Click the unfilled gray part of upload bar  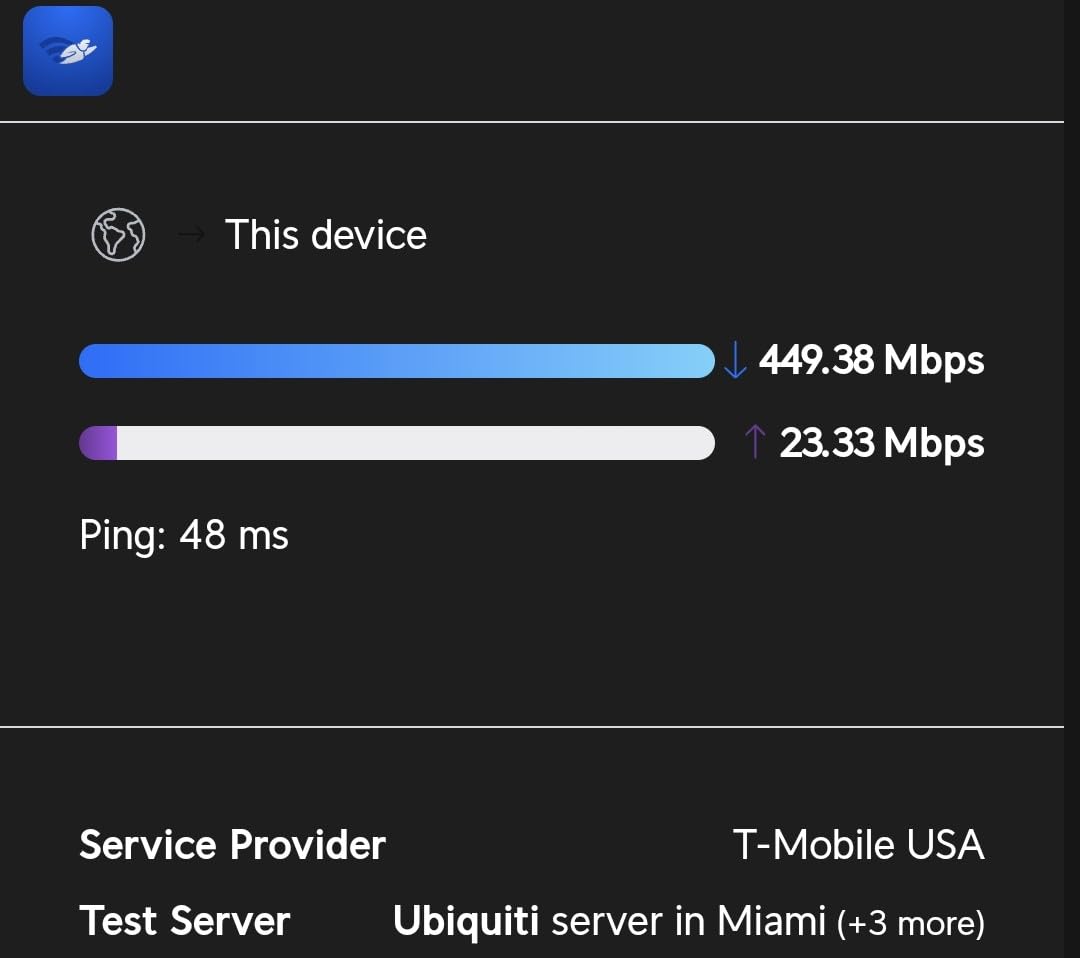415,443
